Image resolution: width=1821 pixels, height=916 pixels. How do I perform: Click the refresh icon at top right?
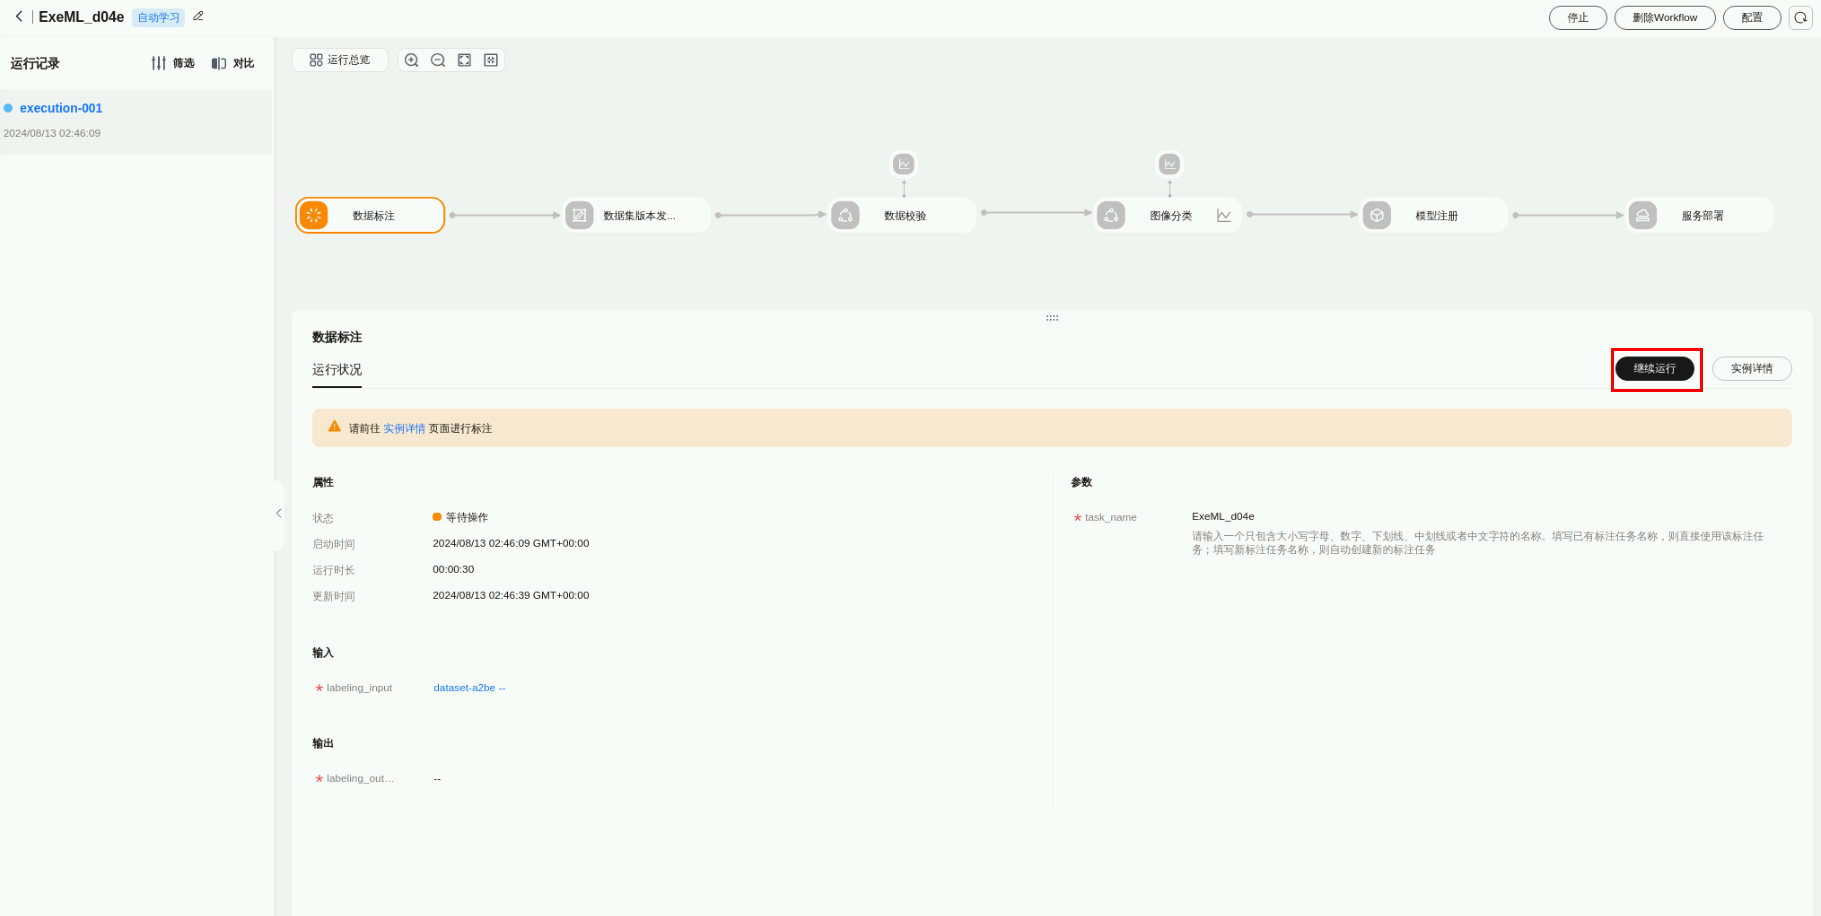pos(1800,18)
